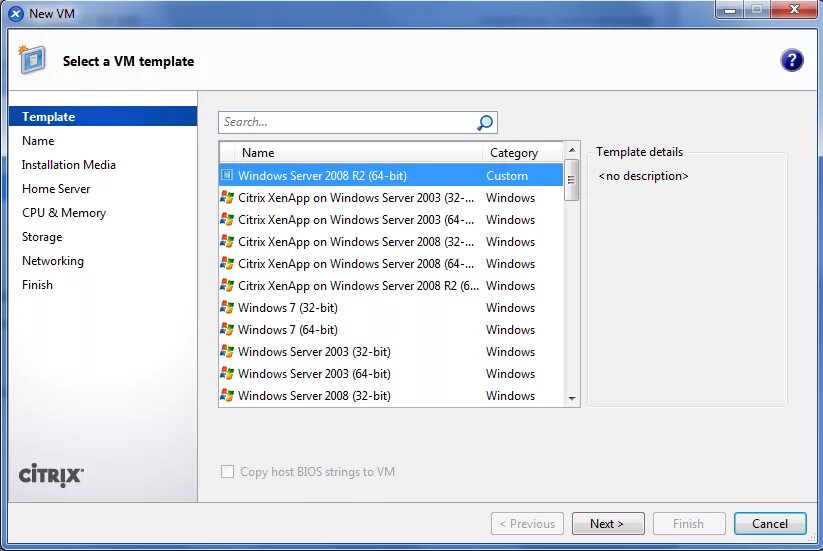Click the Cancel button
823x551 pixels.
click(770, 524)
